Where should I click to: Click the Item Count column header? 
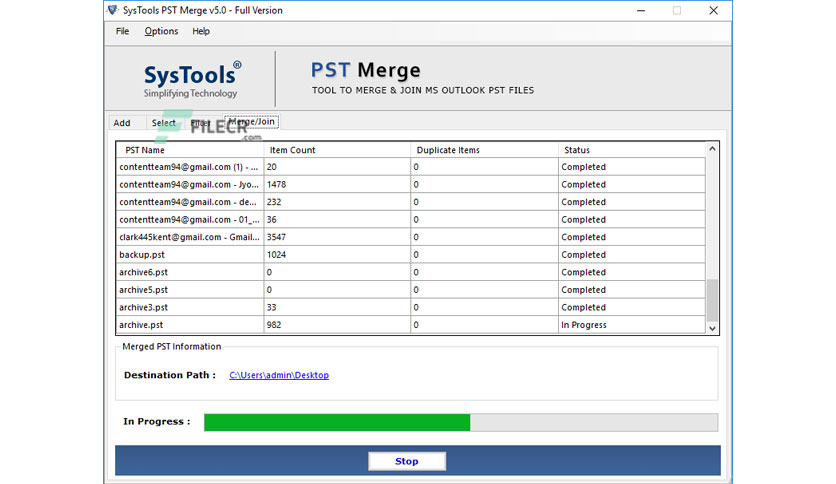coord(337,150)
